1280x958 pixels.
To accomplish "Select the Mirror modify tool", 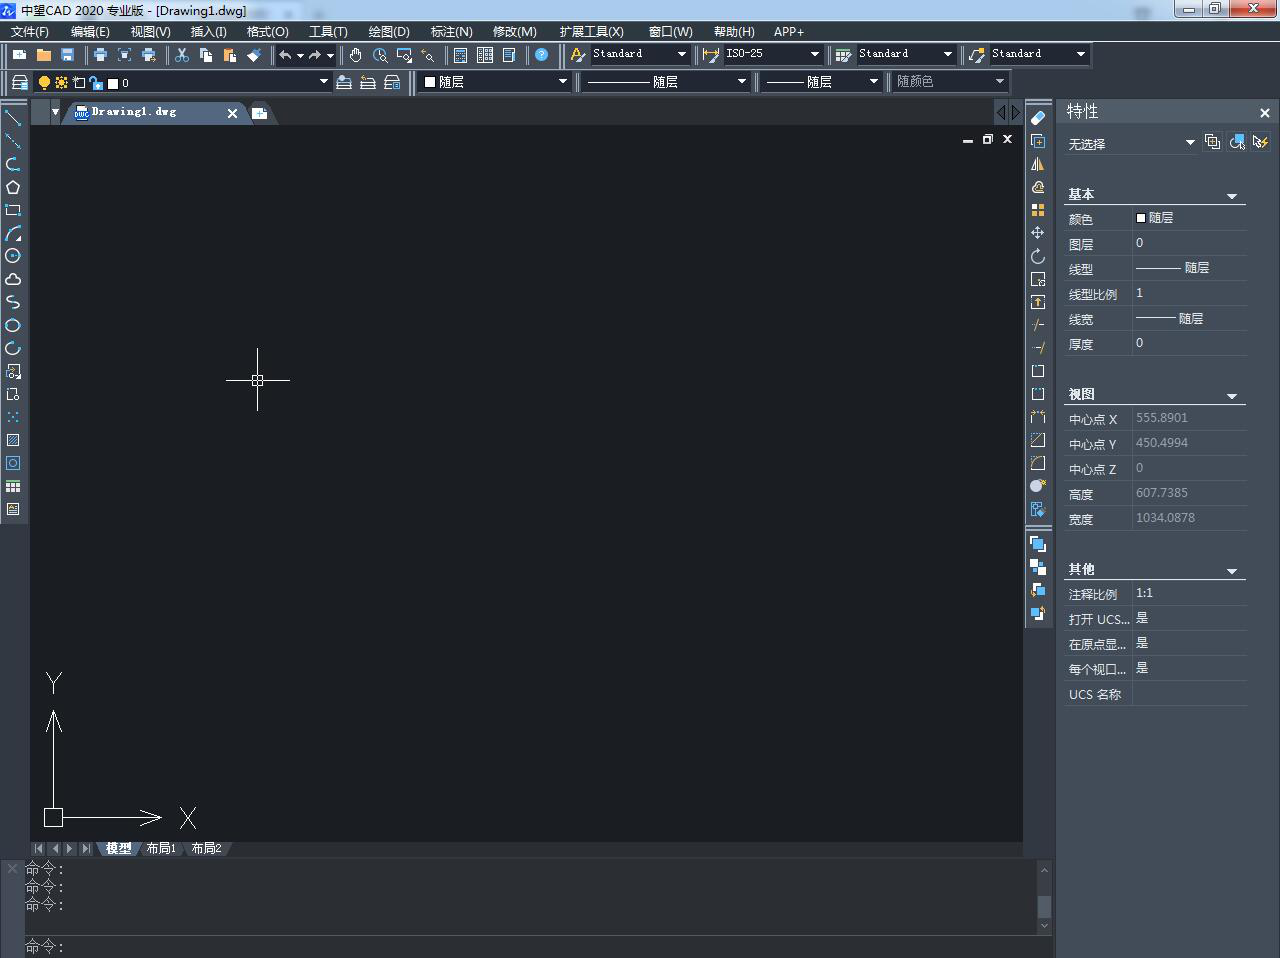I will [1038, 164].
